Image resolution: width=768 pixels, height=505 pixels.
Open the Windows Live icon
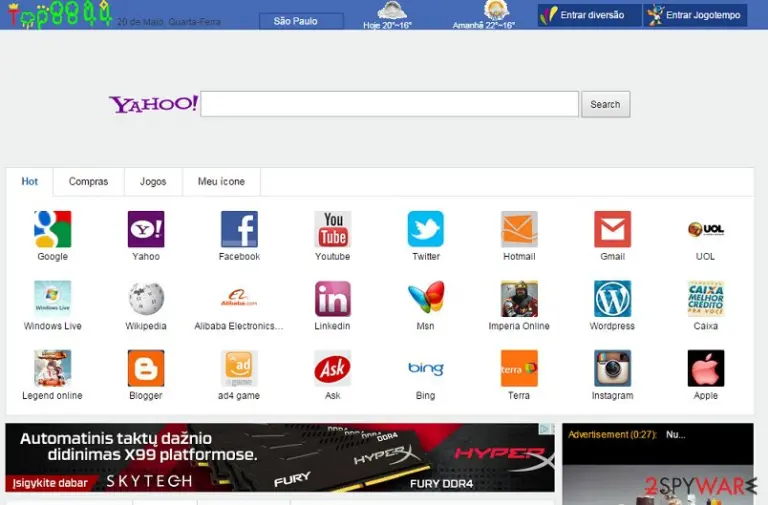[x=52, y=299]
